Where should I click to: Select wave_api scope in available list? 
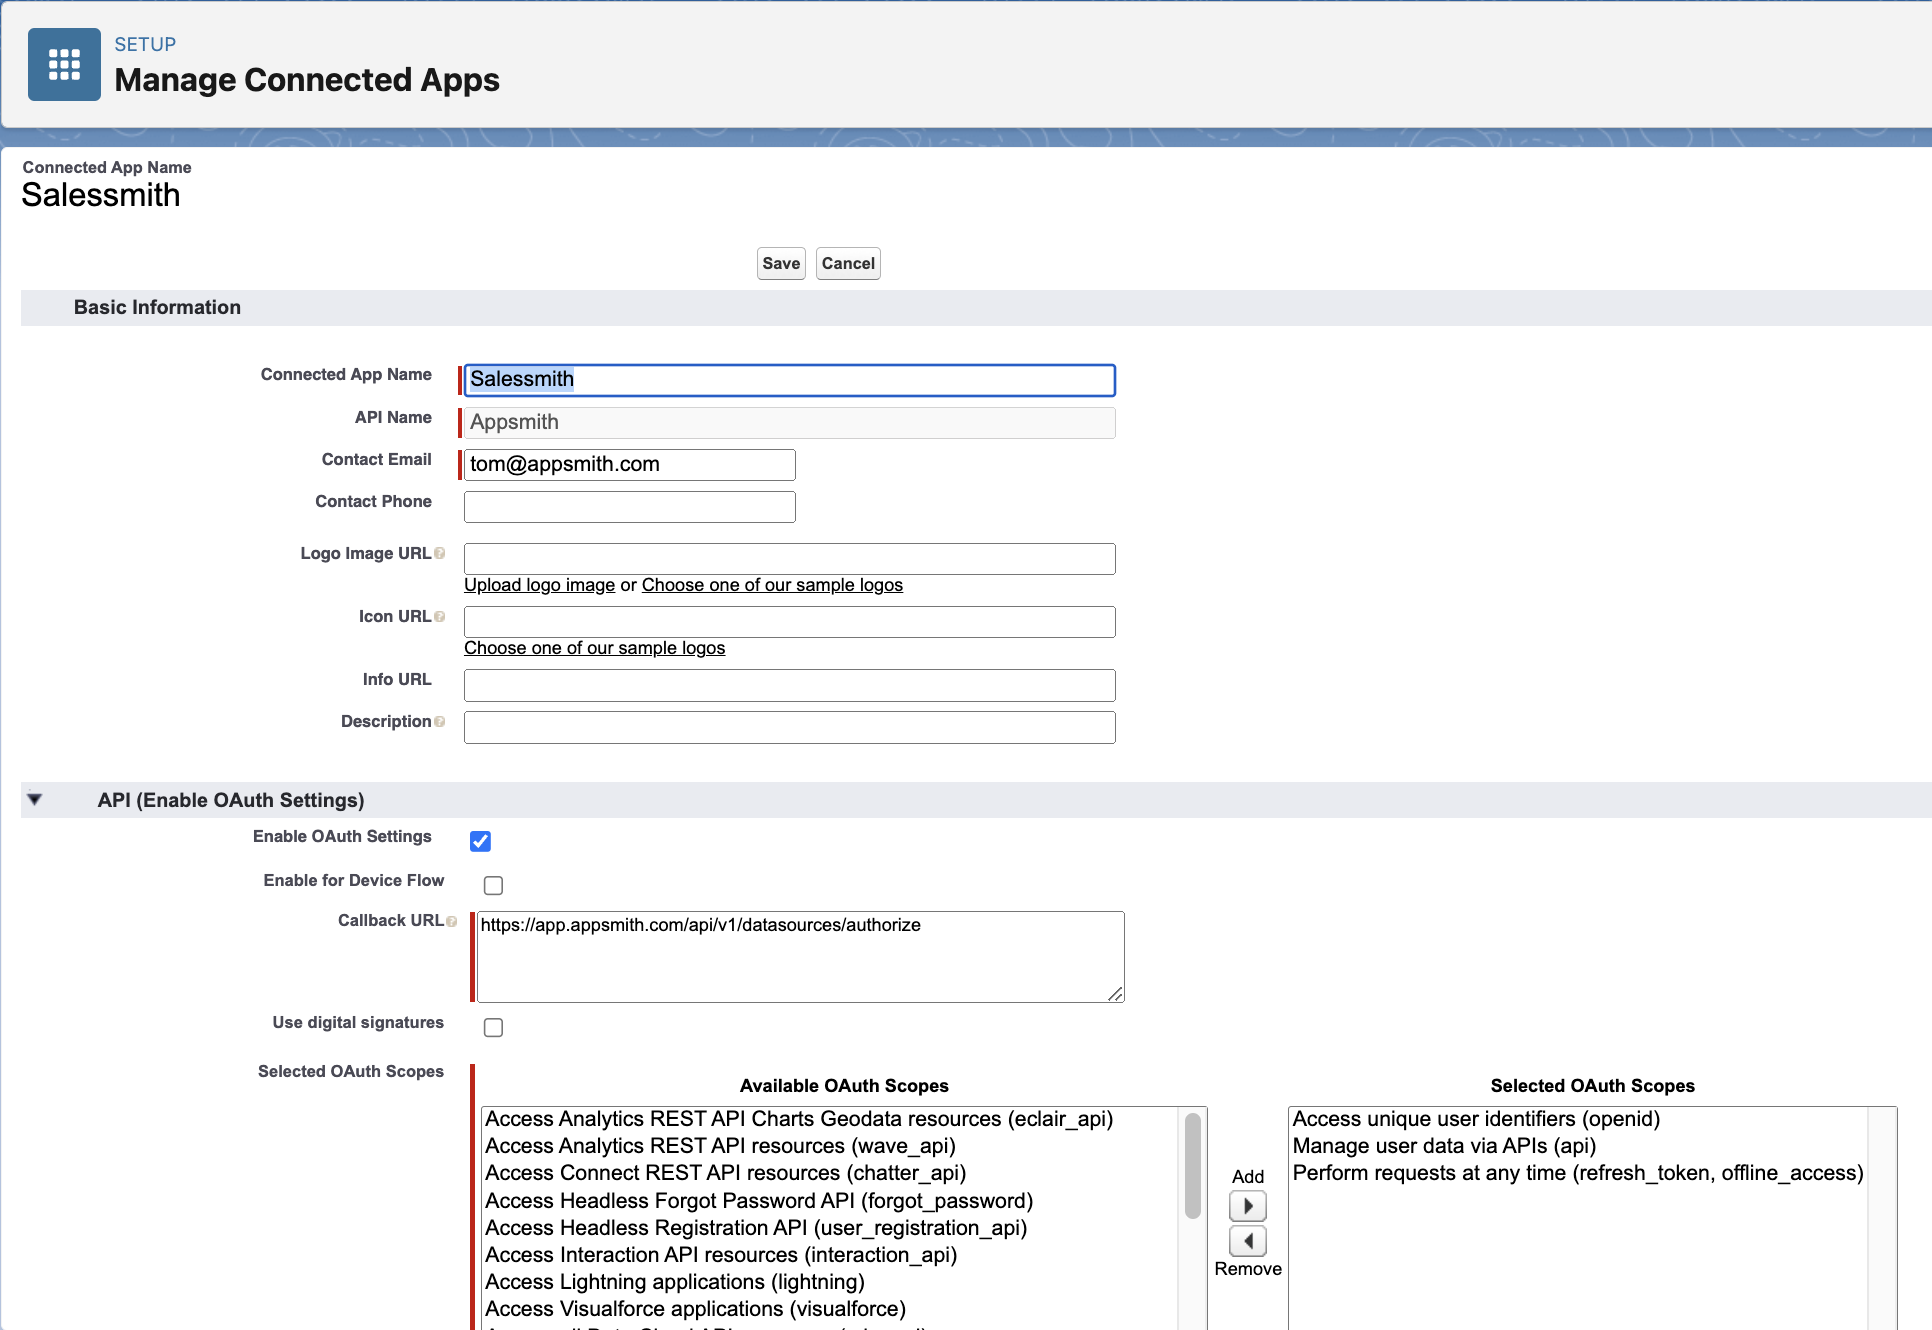(720, 1146)
